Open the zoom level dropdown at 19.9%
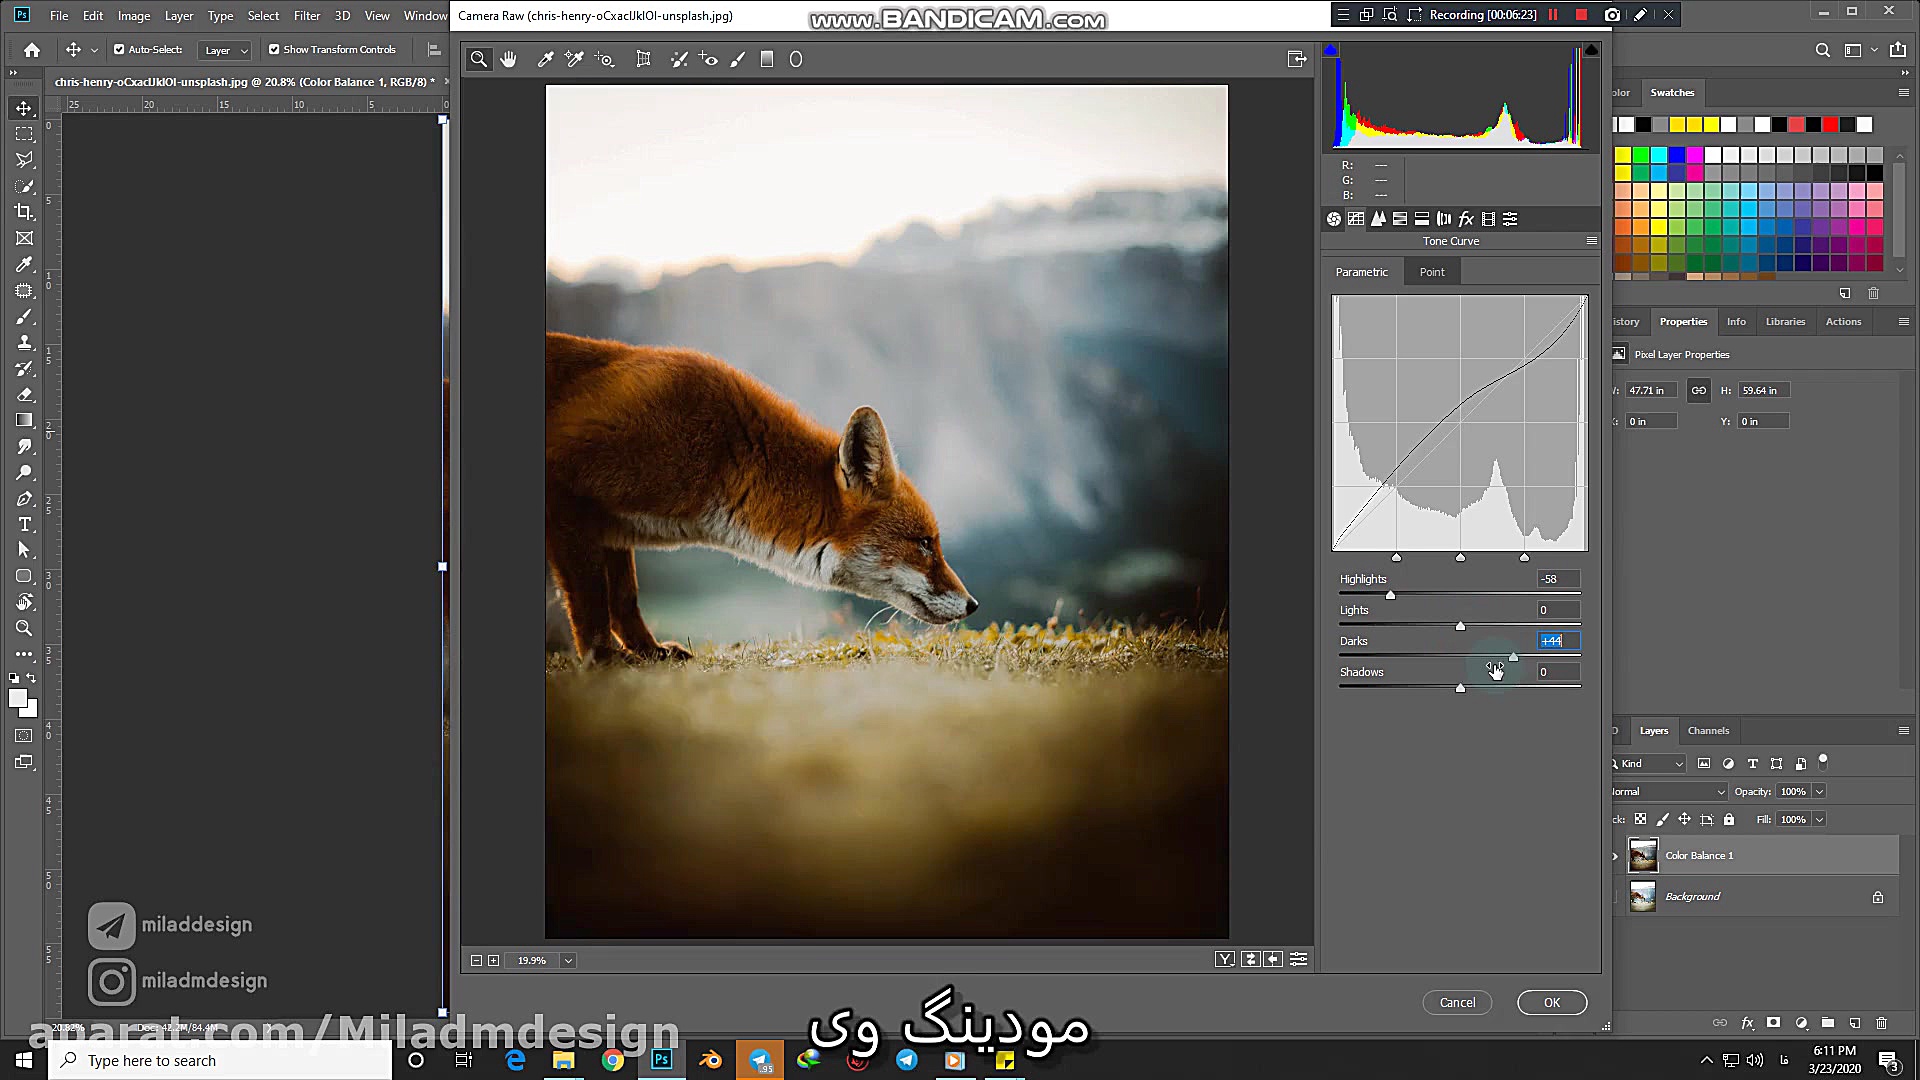The image size is (1920, 1080). tap(568, 960)
